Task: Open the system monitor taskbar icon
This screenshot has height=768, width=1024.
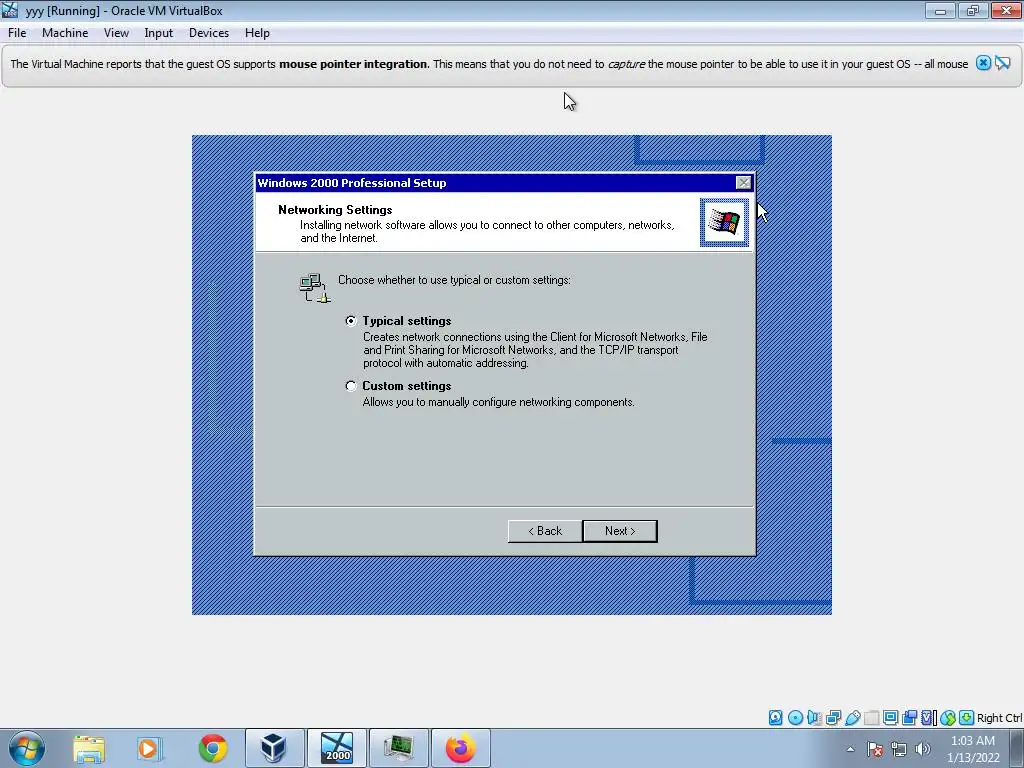Action: click(x=399, y=748)
